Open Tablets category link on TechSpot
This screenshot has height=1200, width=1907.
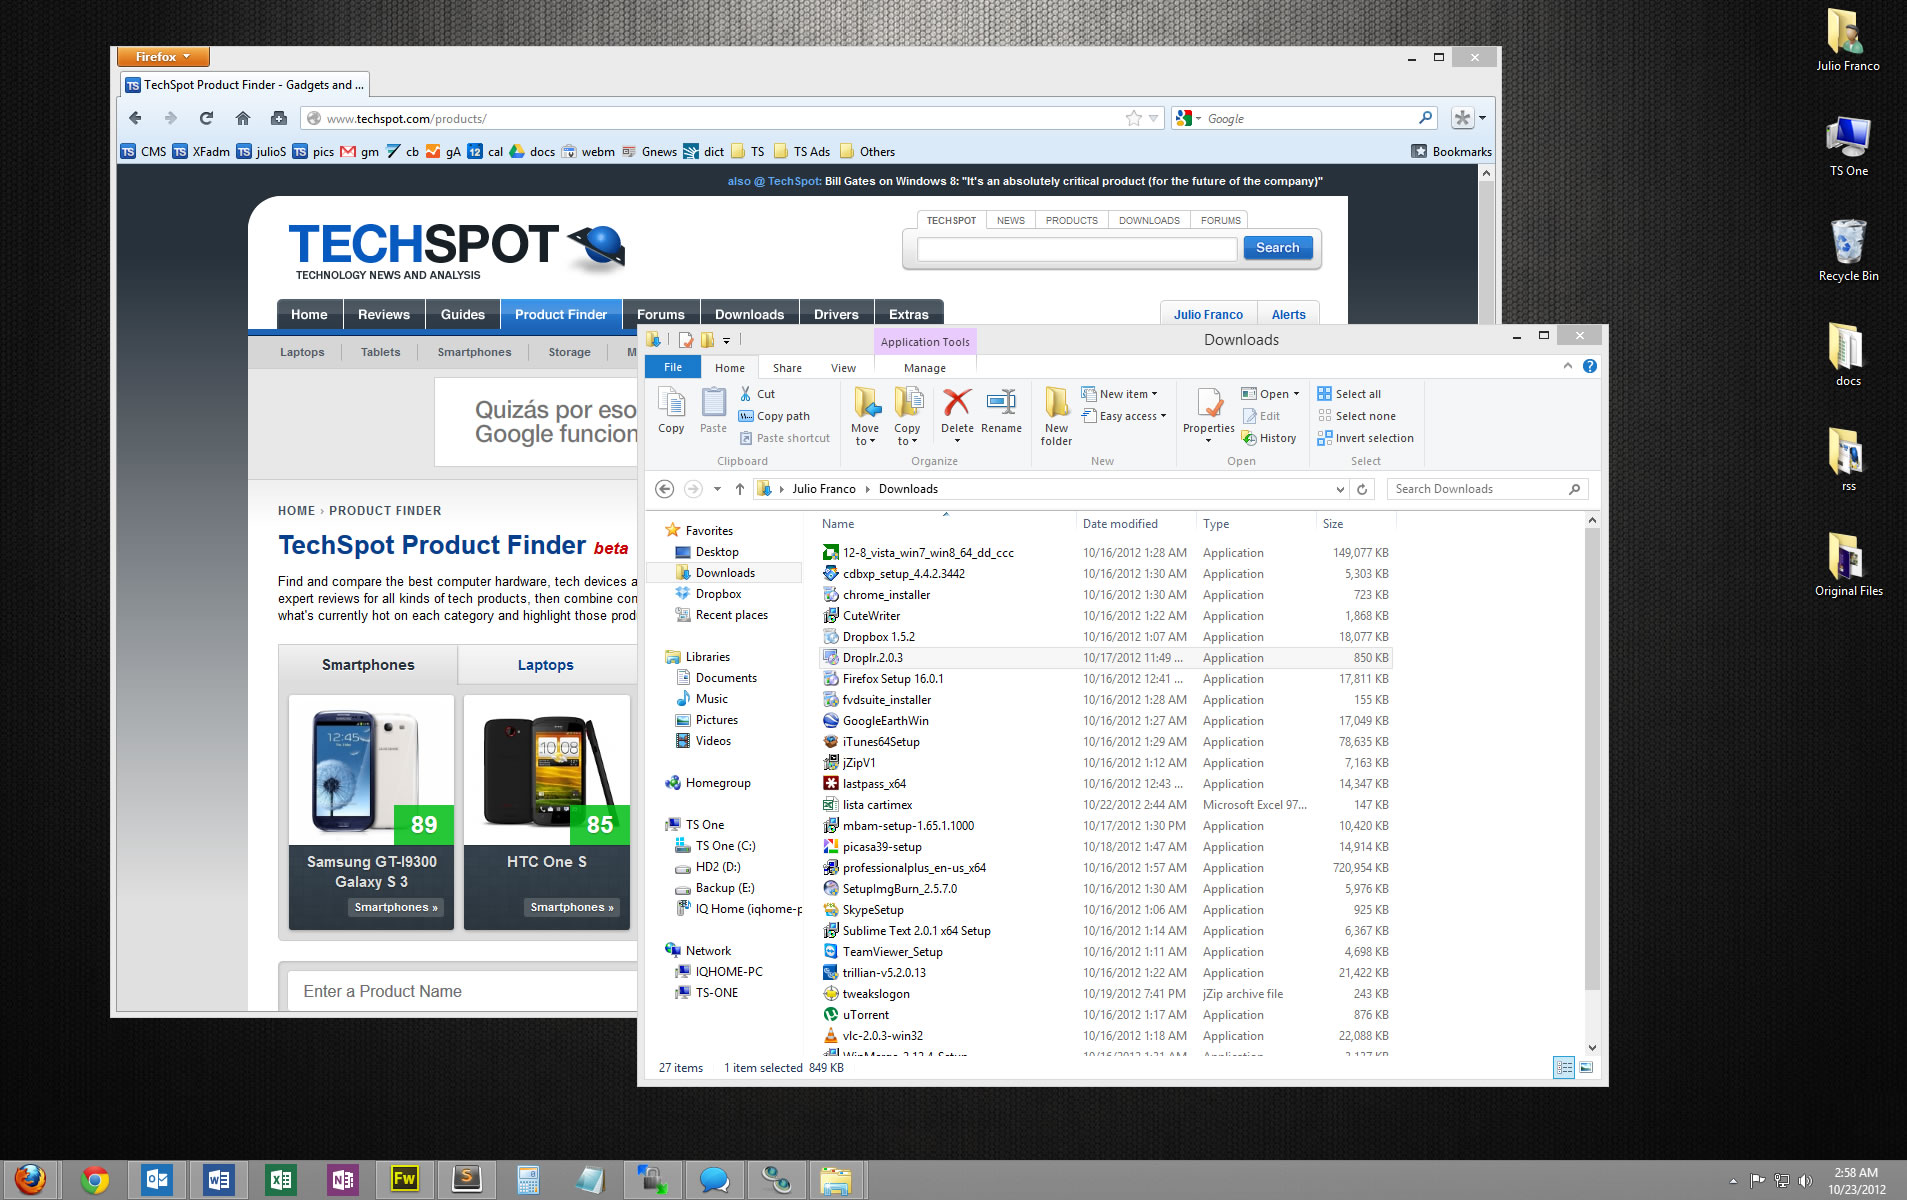point(380,352)
